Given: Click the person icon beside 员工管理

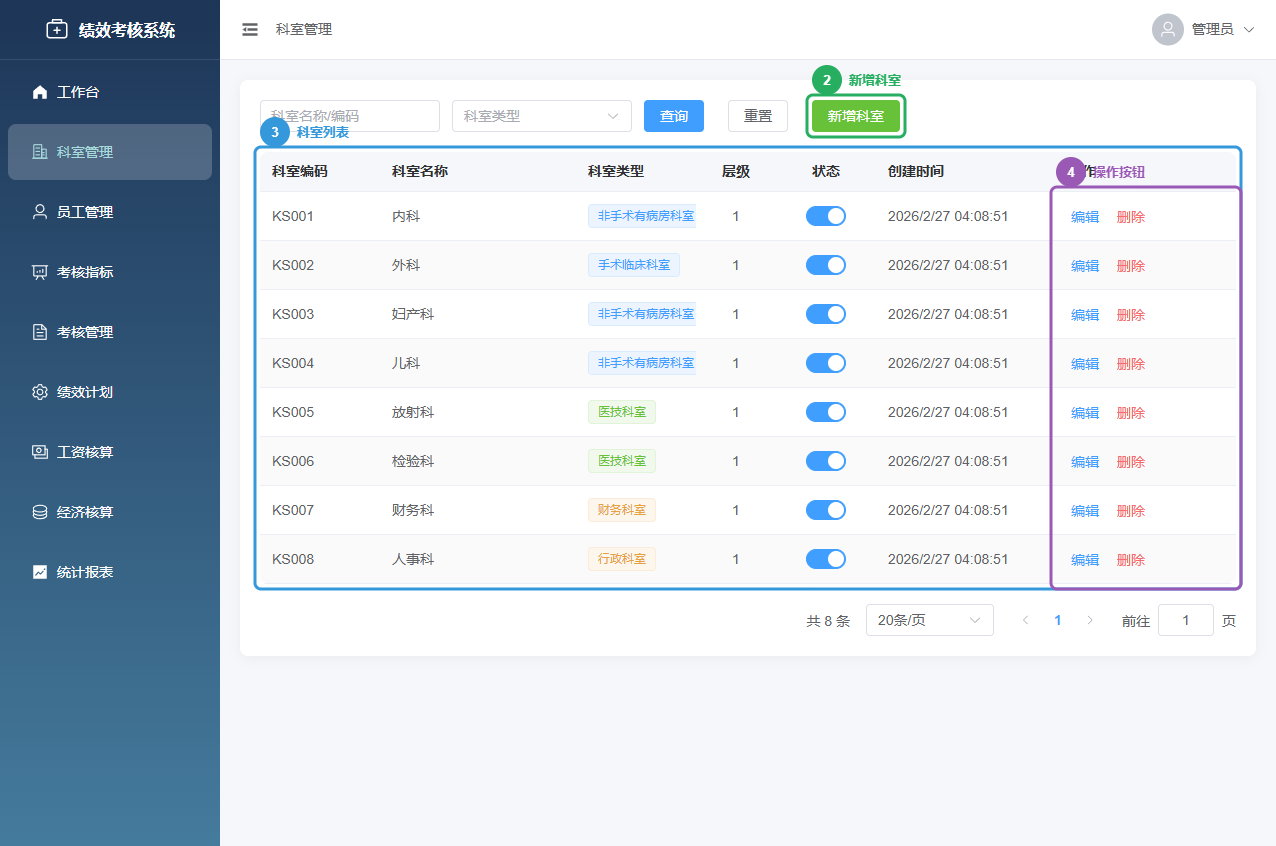Looking at the screenshot, I should click(x=40, y=212).
